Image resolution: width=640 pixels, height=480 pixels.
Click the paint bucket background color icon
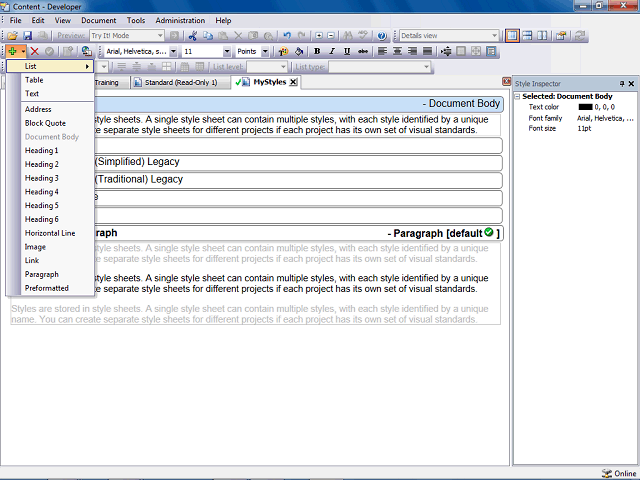[298, 51]
